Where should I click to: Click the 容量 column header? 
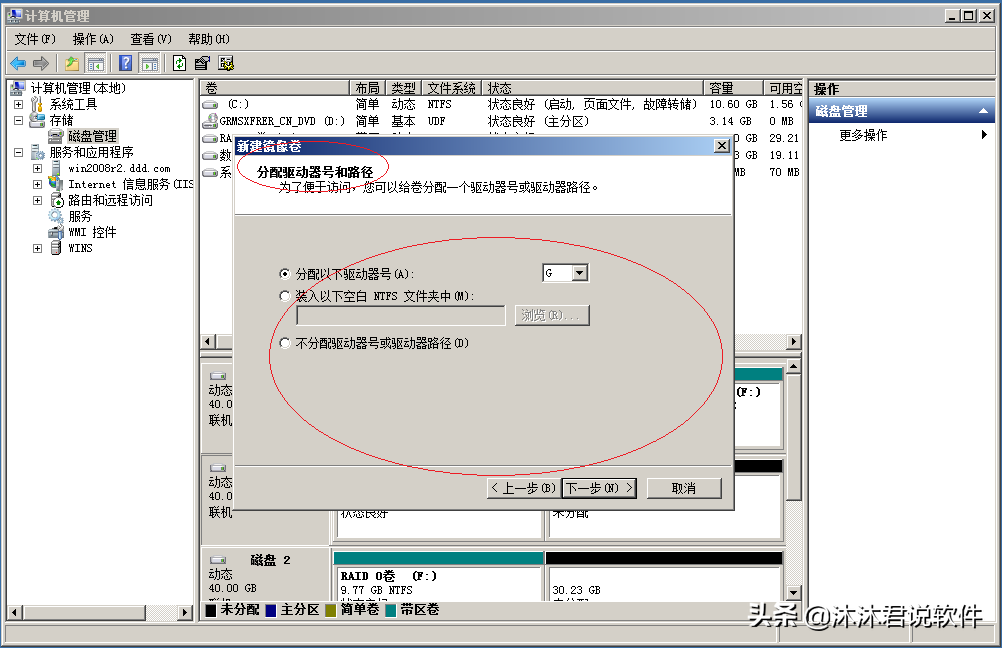click(x=734, y=88)
